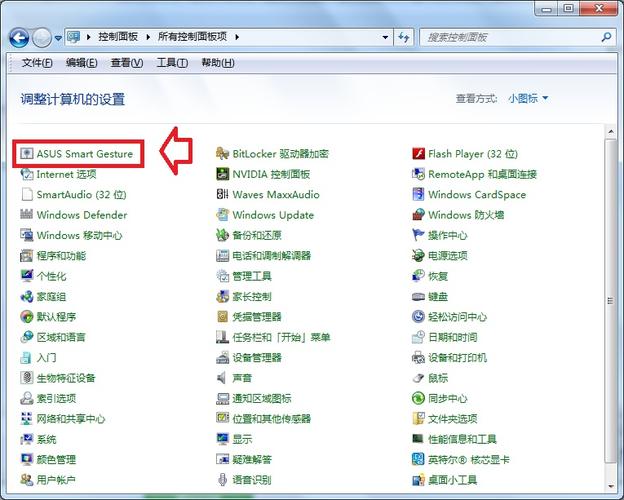Open the 管理工具 icon

point(222,275)
